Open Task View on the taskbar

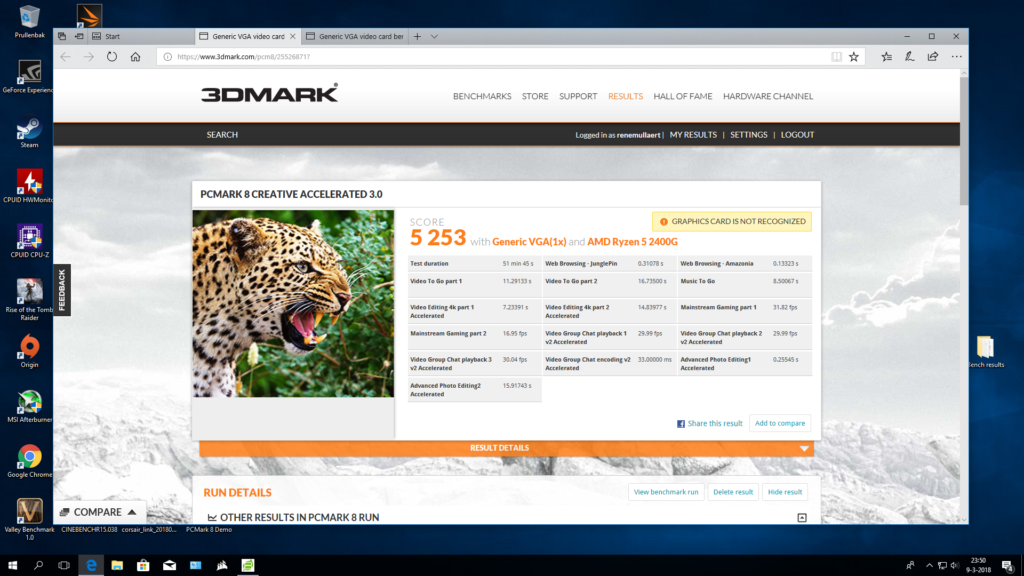coord(64,566)
